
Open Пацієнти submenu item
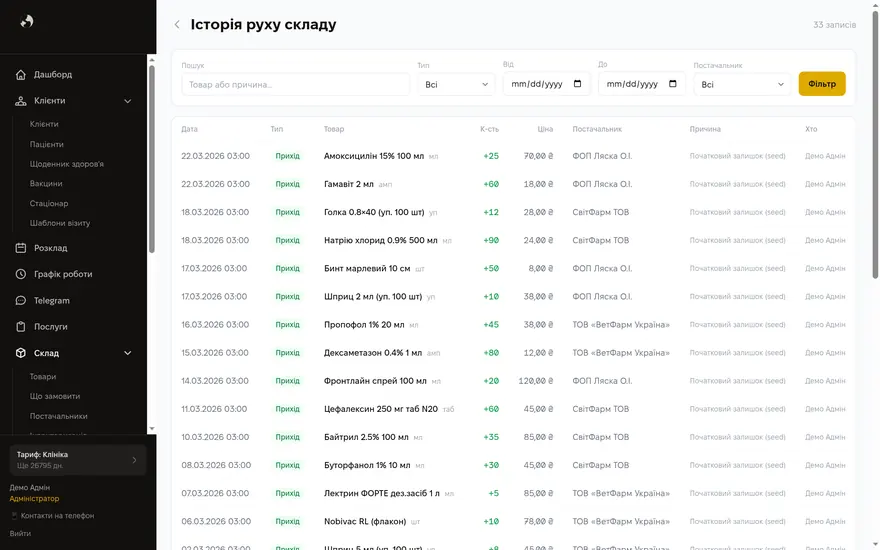pos(47,144)
